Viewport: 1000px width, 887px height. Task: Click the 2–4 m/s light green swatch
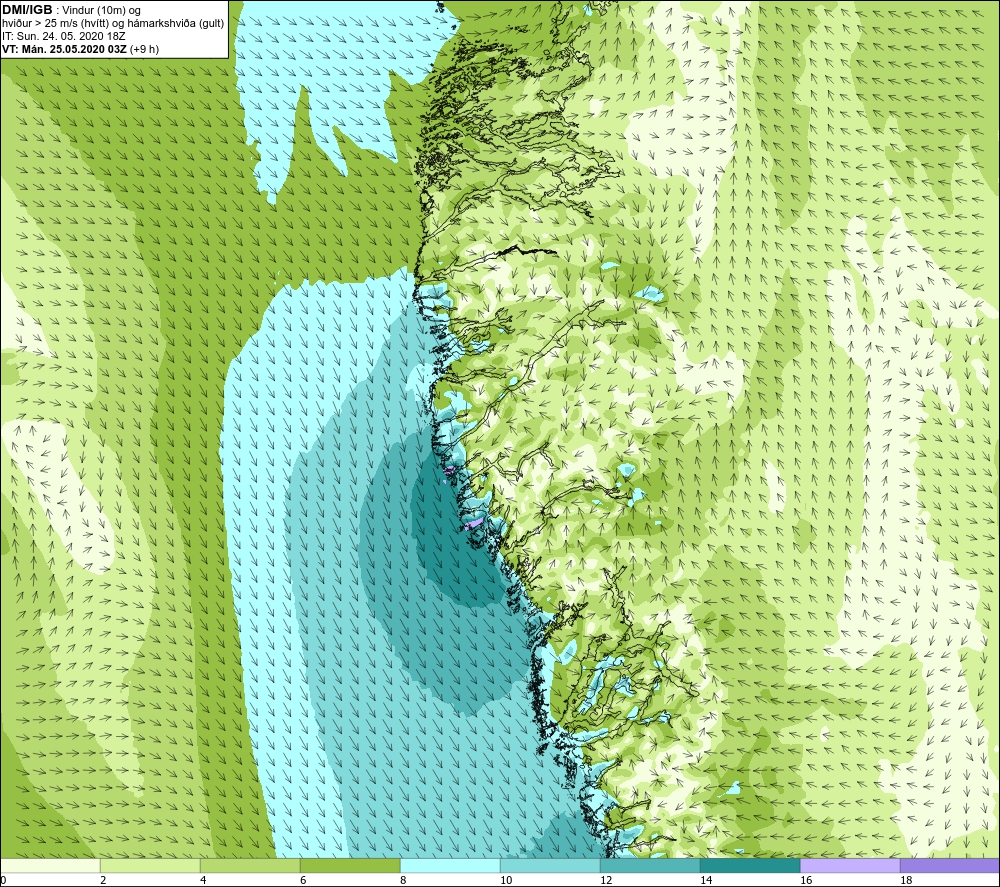pos(150,865)
